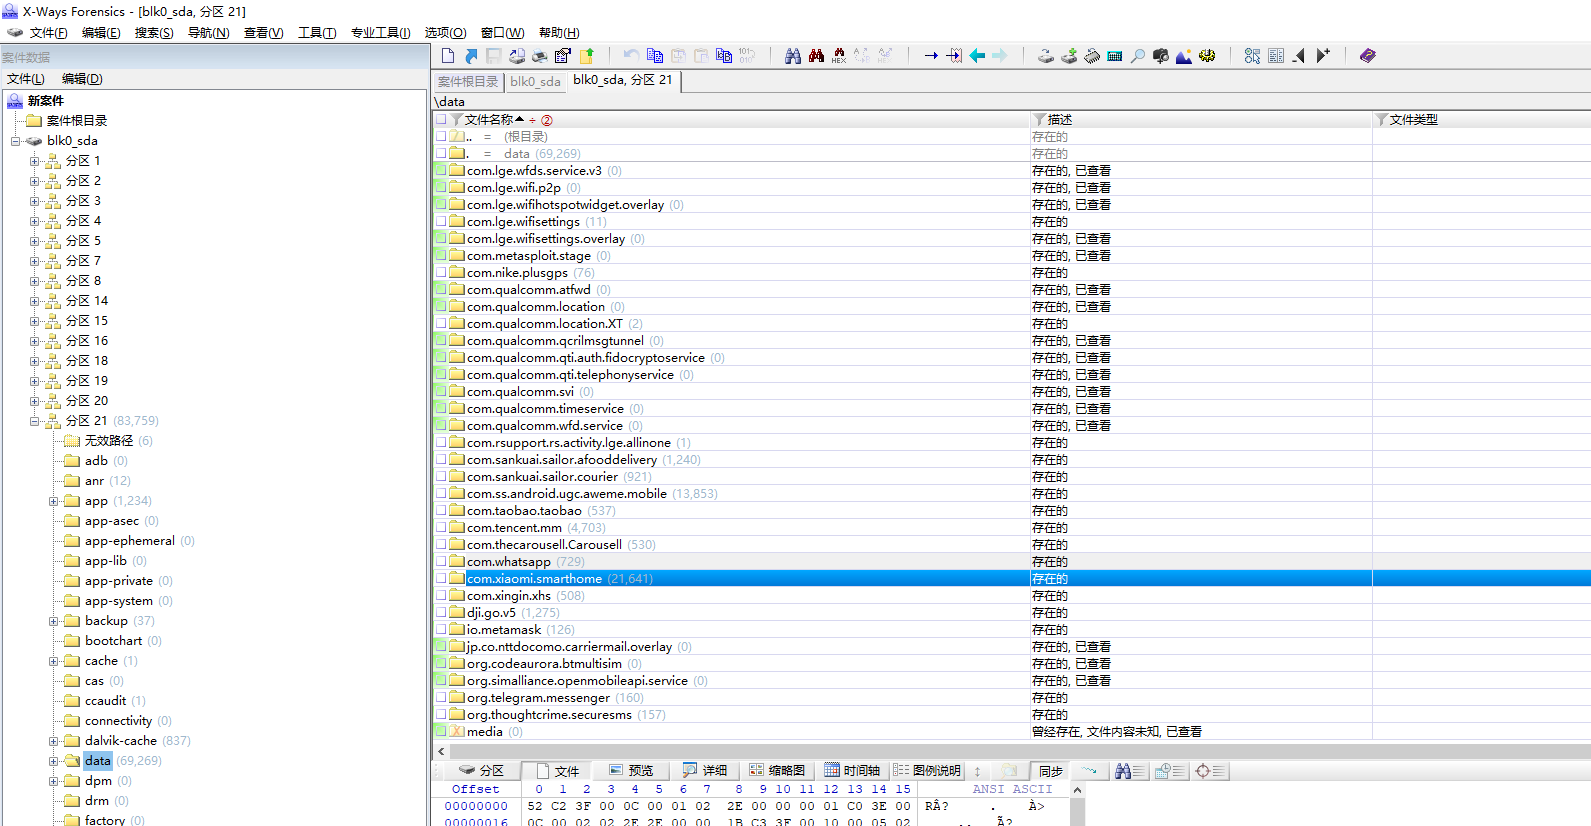Click the simultaneous search binoculars list icon
This screenshot has width=1591, height=826.
tap(1131, 771)
